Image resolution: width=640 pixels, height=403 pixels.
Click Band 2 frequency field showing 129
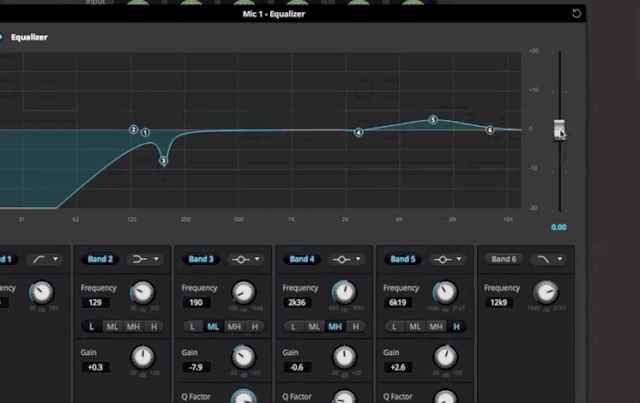click(x=96, y=303)
